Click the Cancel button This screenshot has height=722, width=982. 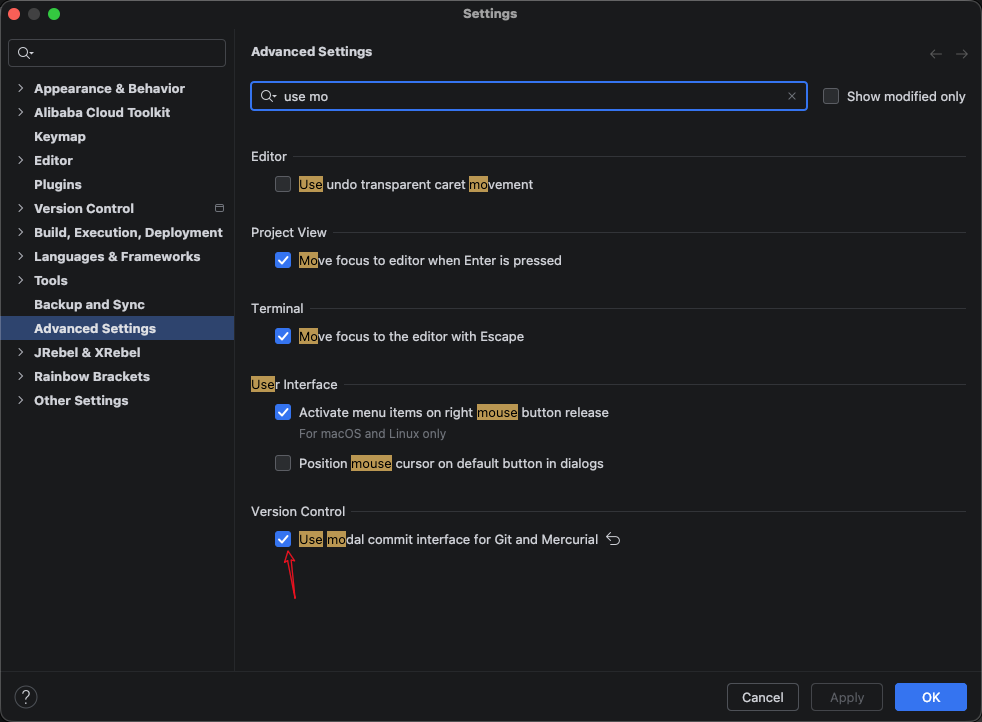762,697
